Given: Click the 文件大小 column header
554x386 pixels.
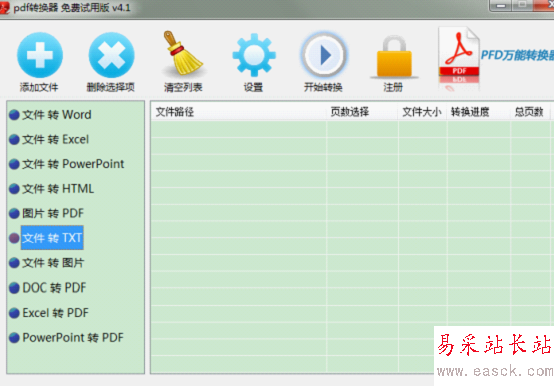Looking at the screenshot, I should [x=422, y=112].
